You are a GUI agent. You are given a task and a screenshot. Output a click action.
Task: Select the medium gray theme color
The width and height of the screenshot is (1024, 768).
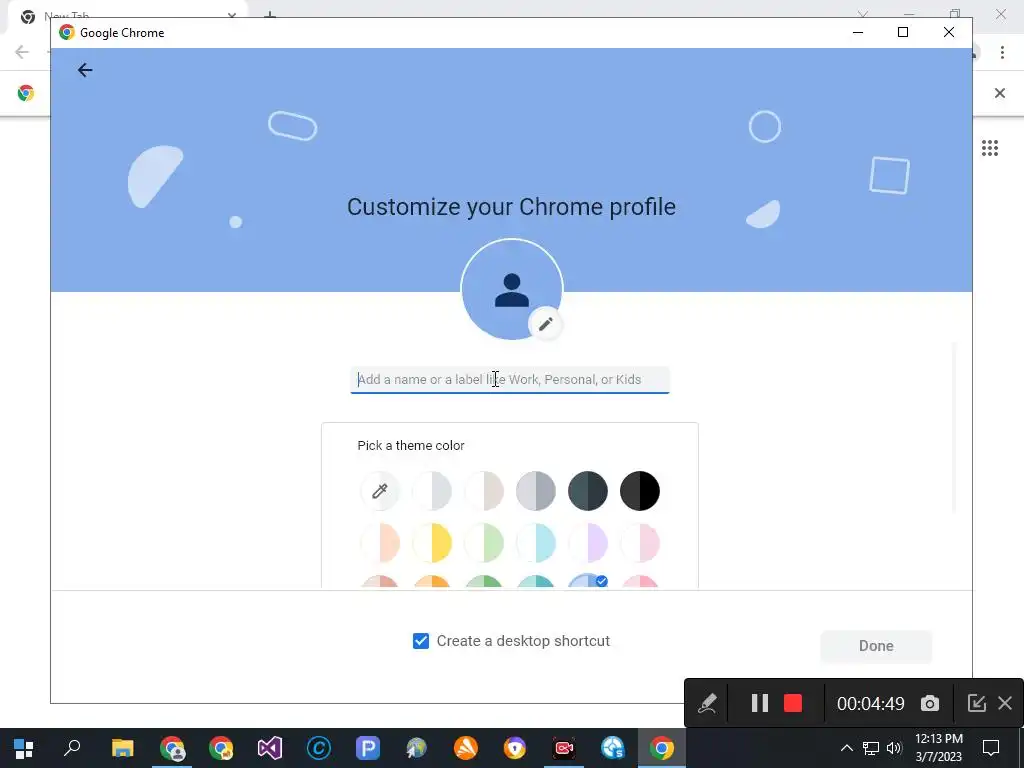click(536, 490)
